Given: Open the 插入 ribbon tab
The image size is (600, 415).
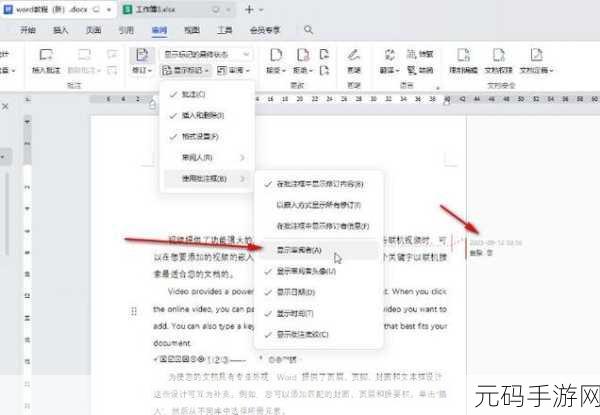Looking at the screenshot, I should pyautogui.click(x=60, y=30).
